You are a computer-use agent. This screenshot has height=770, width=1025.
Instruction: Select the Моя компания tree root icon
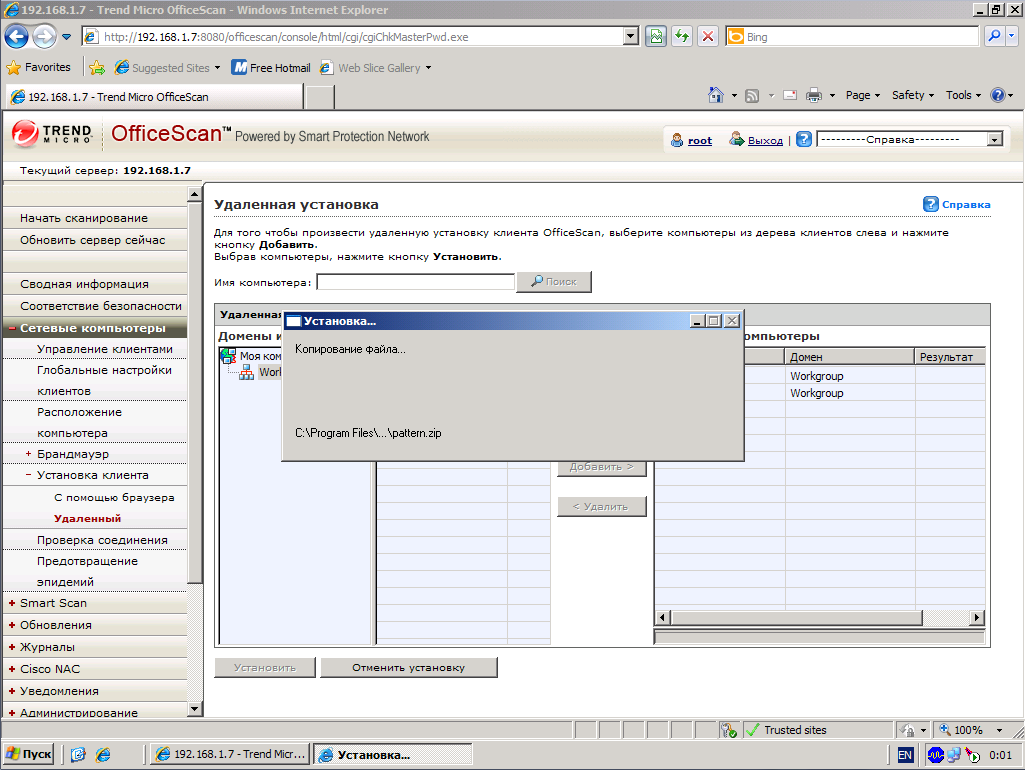228,356
